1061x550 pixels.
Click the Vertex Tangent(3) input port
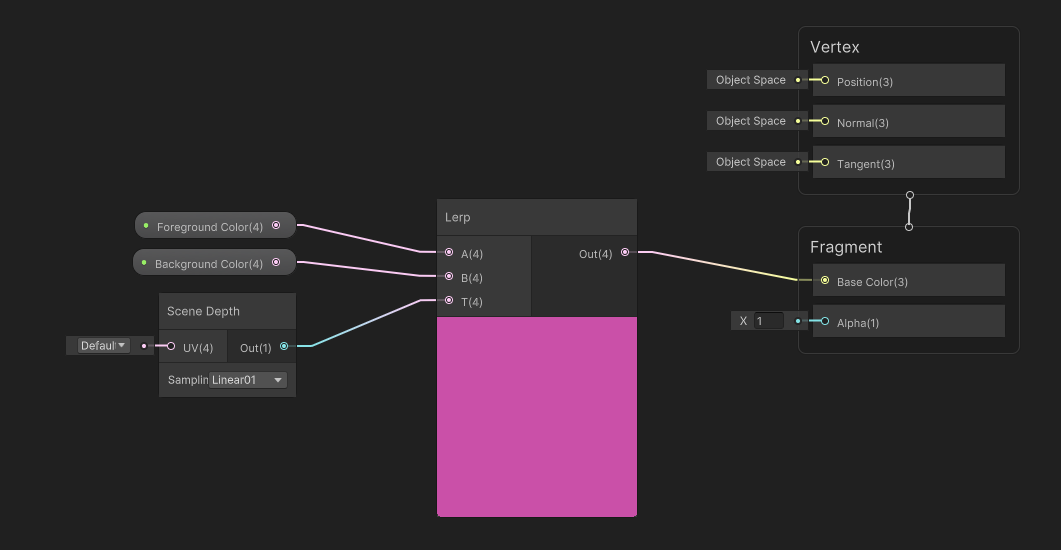tap(825, 162)
